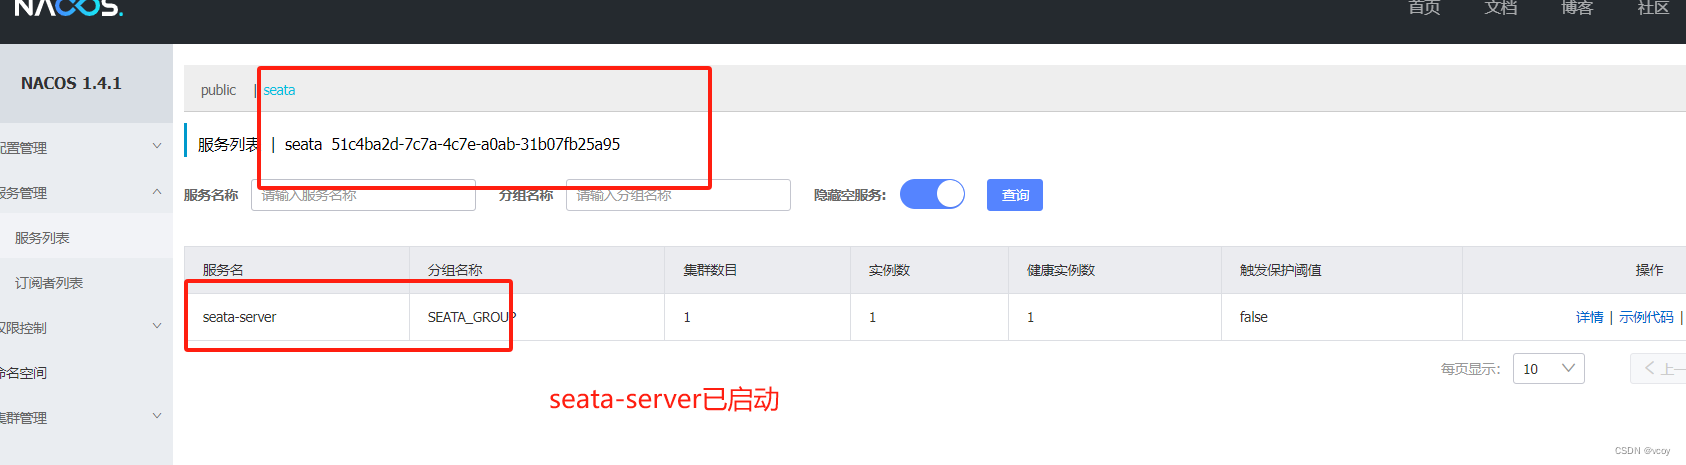Viewport: 1686px width, 465px height.
Task: Click the namespace ID 51c4ba2d-7c7a-4c7e-a0ab-31b07fb25a95 text
Action: point(476,144)
